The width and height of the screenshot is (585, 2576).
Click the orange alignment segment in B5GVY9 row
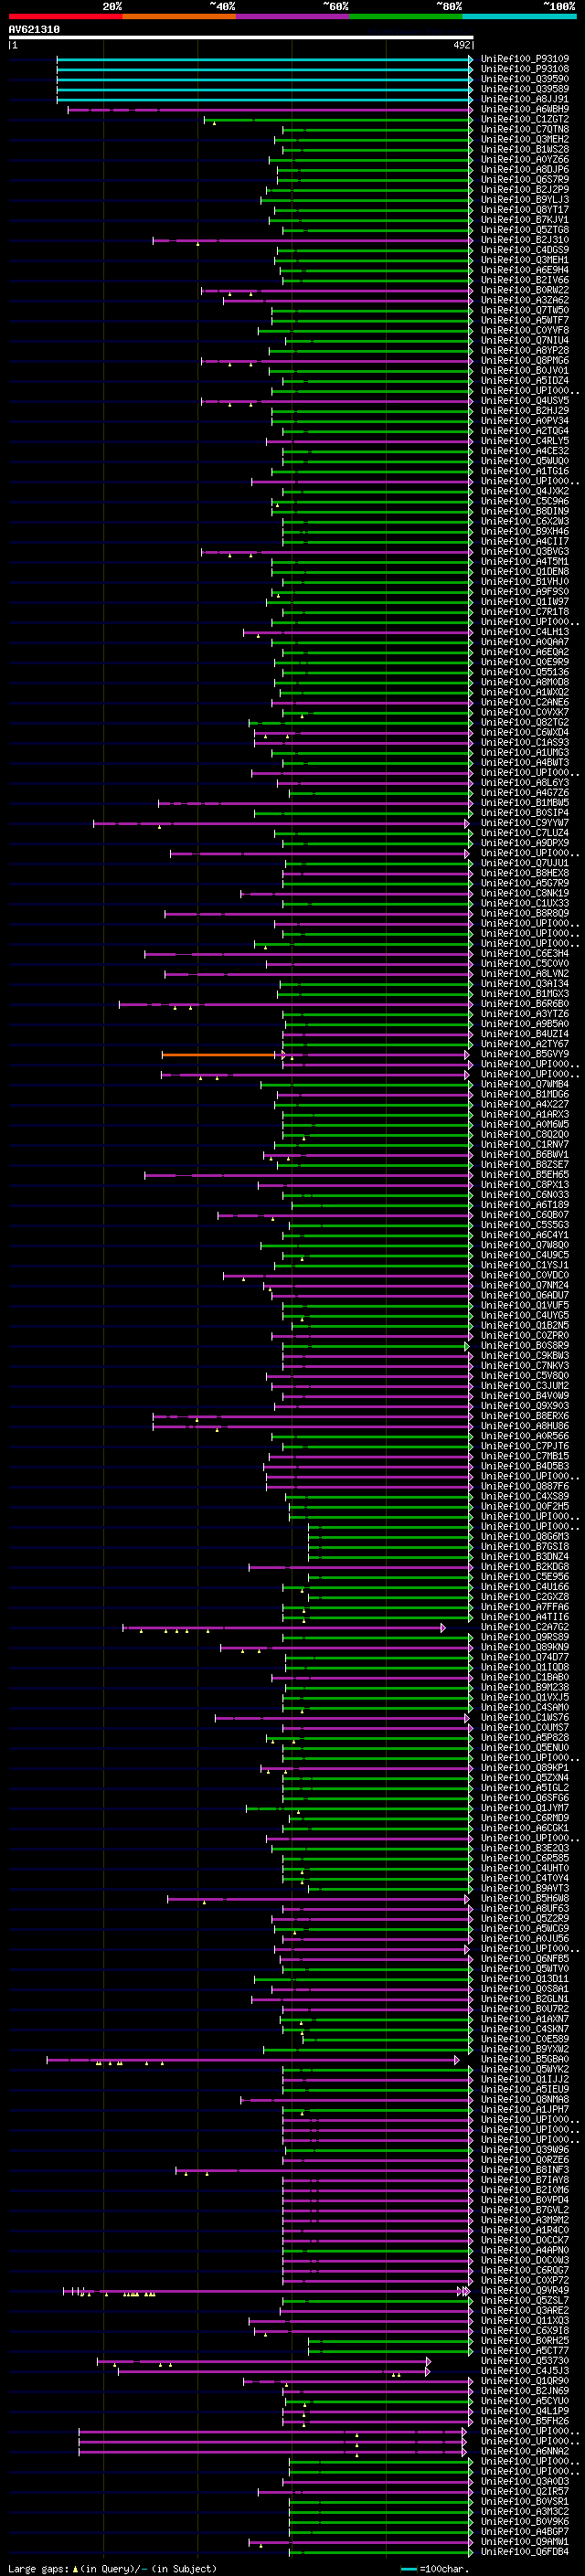pos(220,1055)
